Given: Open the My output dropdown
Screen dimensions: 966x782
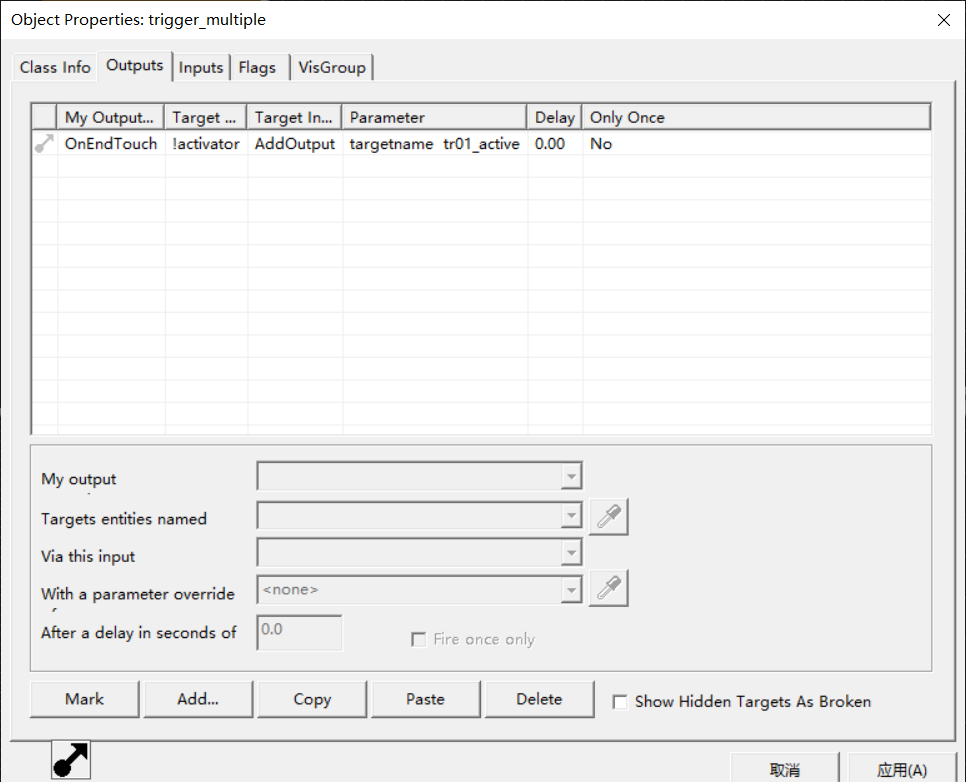Looking at the screenshot, I should click(571, 476).
